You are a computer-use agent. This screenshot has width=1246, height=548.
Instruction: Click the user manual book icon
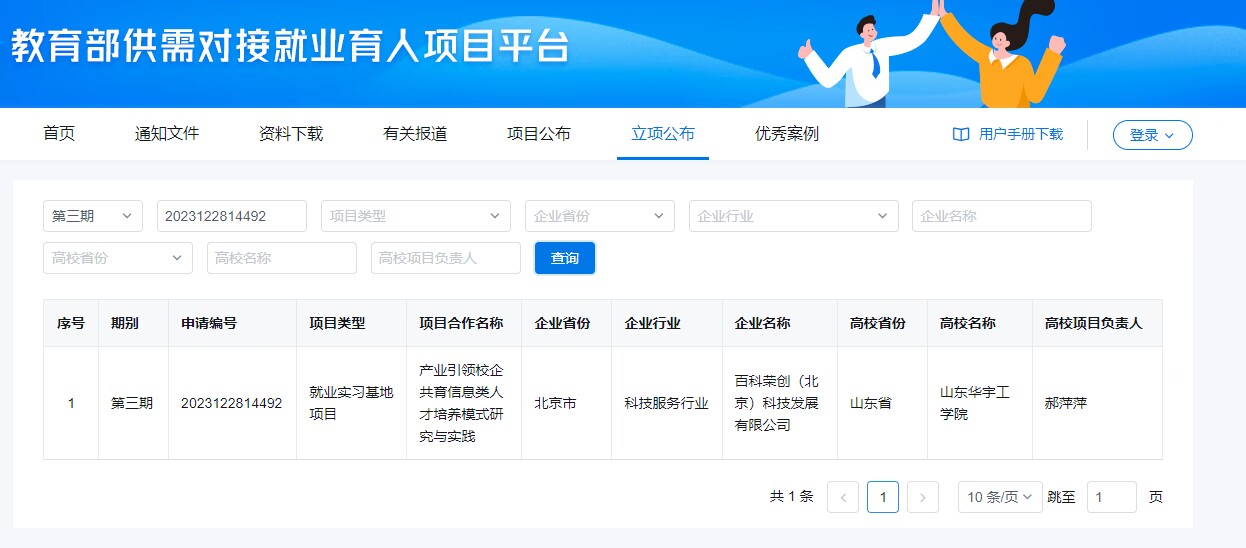coord(961,134)
